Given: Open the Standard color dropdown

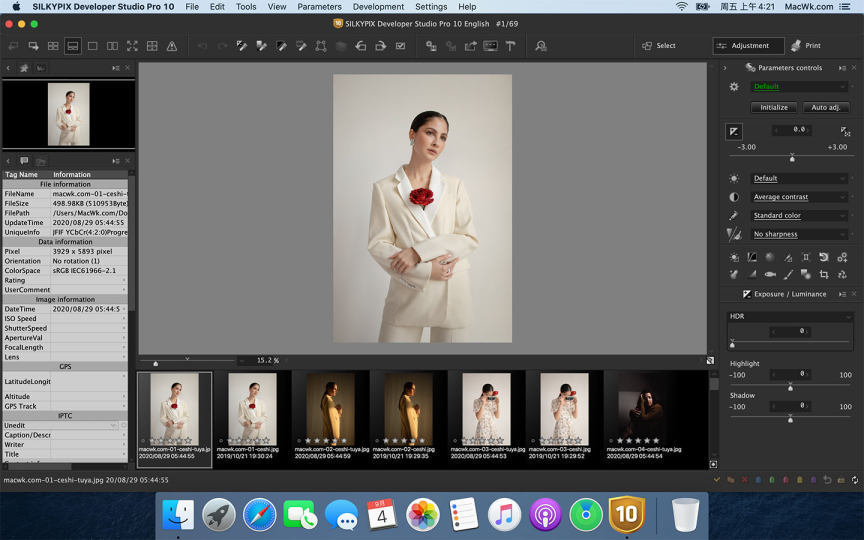Looking at the screenshot, I should 799,216.
